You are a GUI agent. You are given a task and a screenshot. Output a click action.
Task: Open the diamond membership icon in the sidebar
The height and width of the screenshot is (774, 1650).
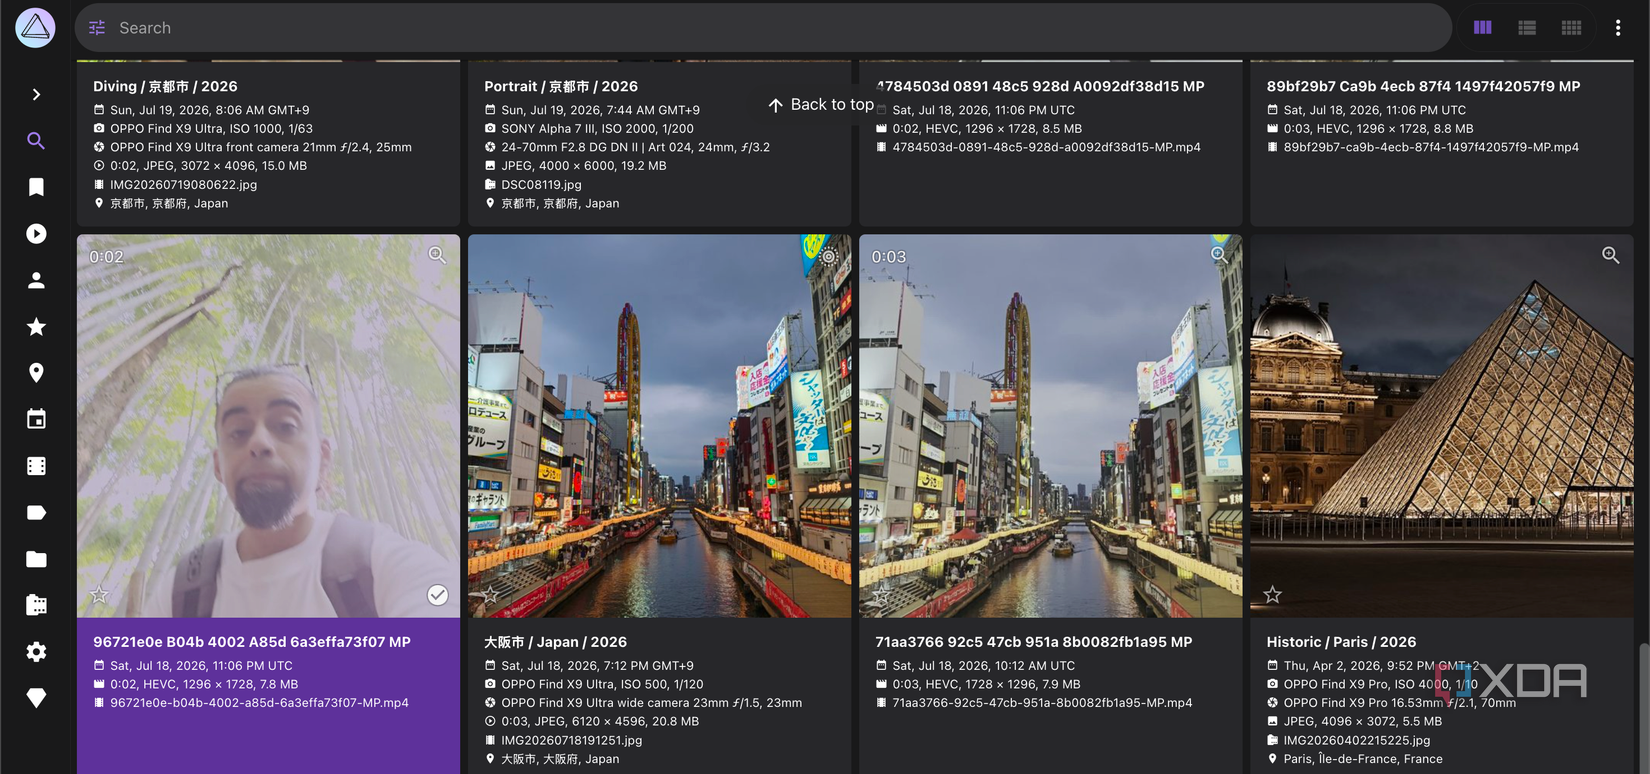point(36,698)
